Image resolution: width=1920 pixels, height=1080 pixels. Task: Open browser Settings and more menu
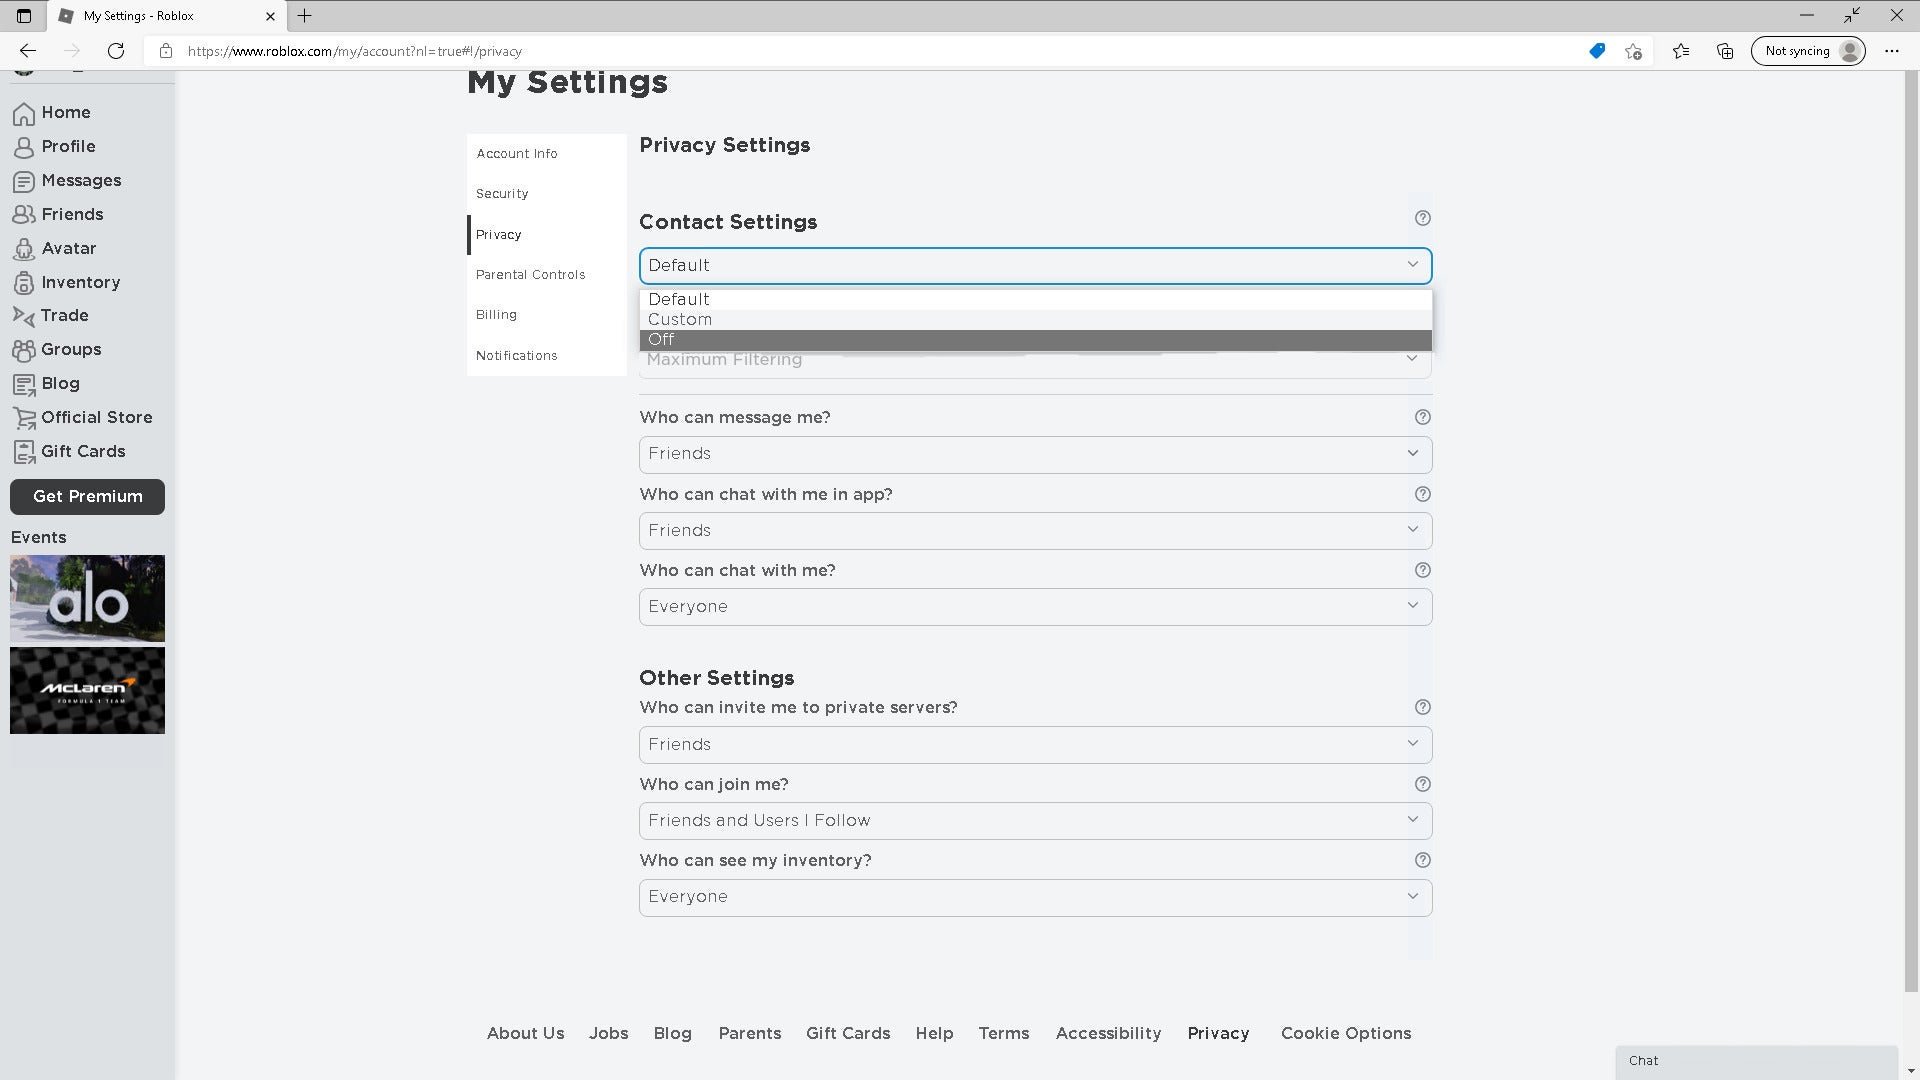(x=1892, y=51)
